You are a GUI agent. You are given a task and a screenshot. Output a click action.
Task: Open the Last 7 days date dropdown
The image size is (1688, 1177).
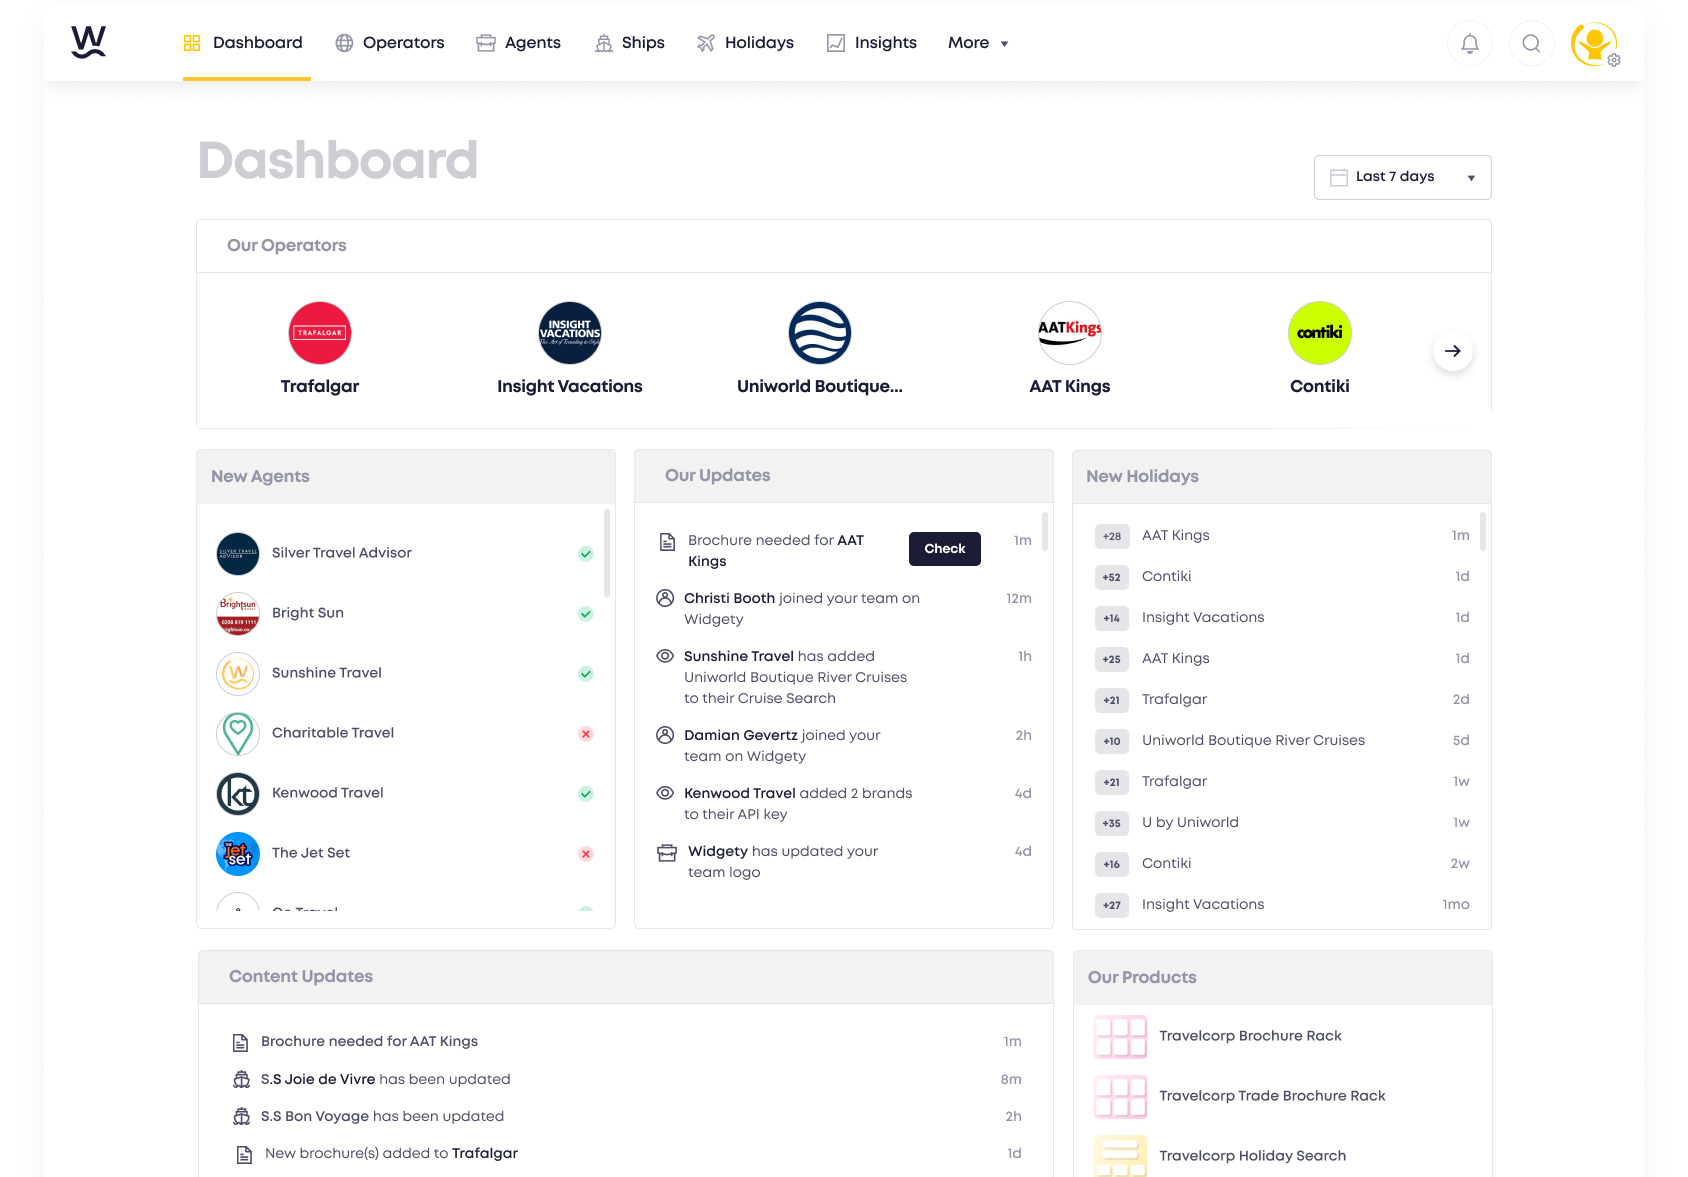coord(1402,177)
